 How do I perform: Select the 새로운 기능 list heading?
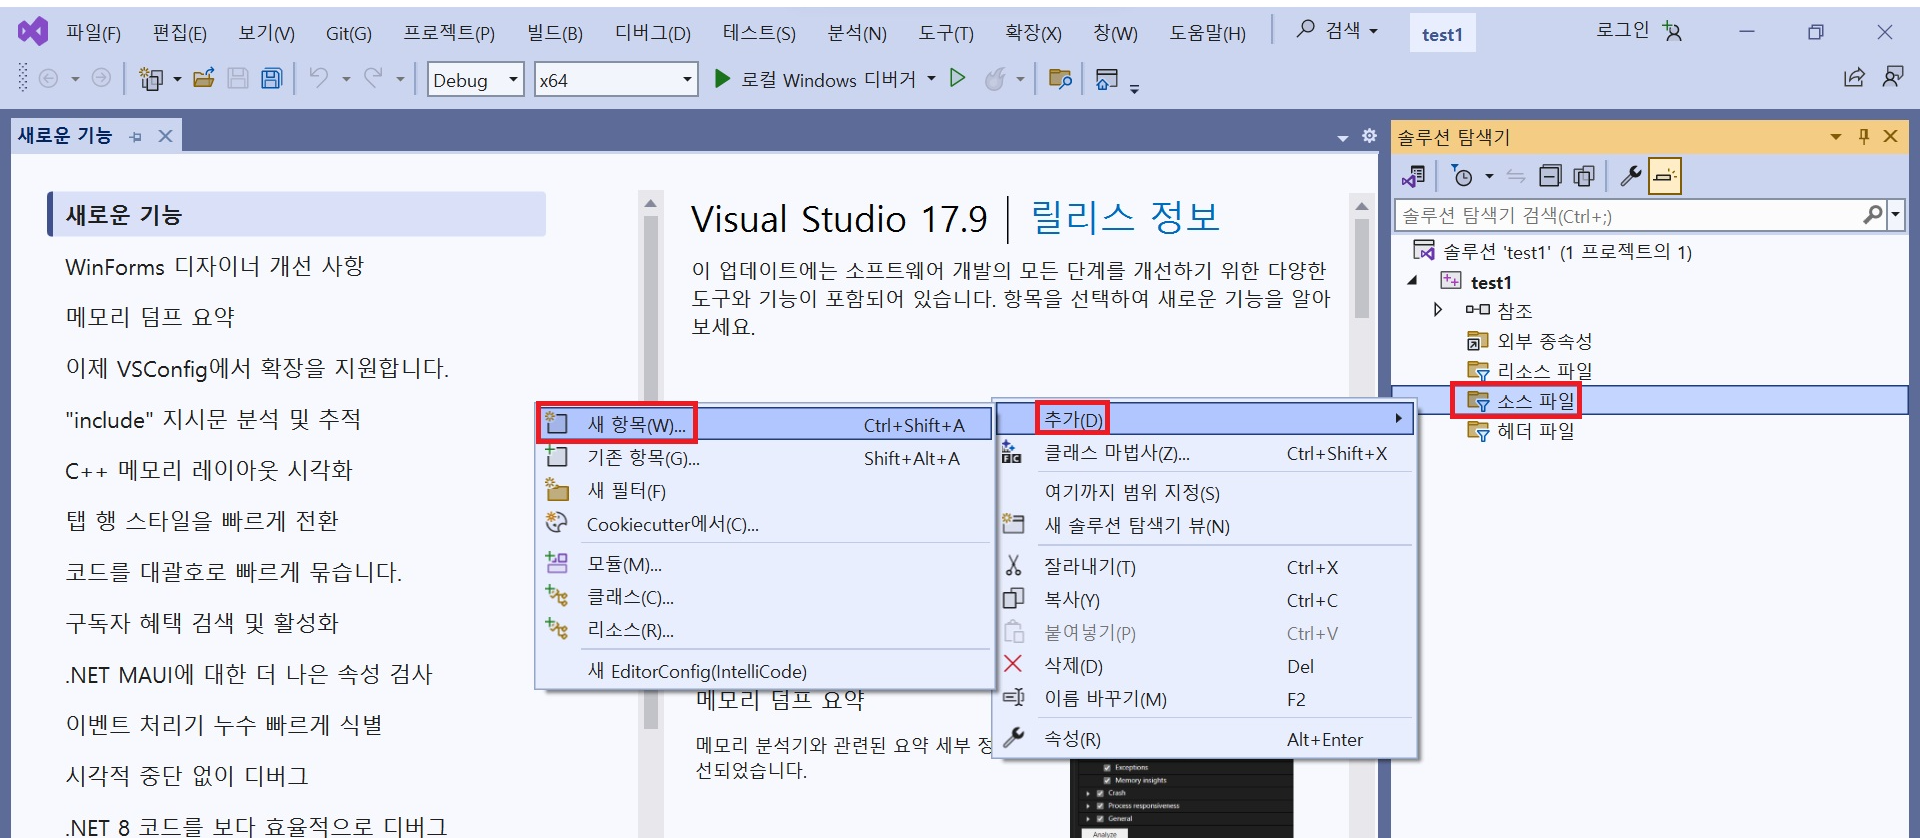[297, 214]
